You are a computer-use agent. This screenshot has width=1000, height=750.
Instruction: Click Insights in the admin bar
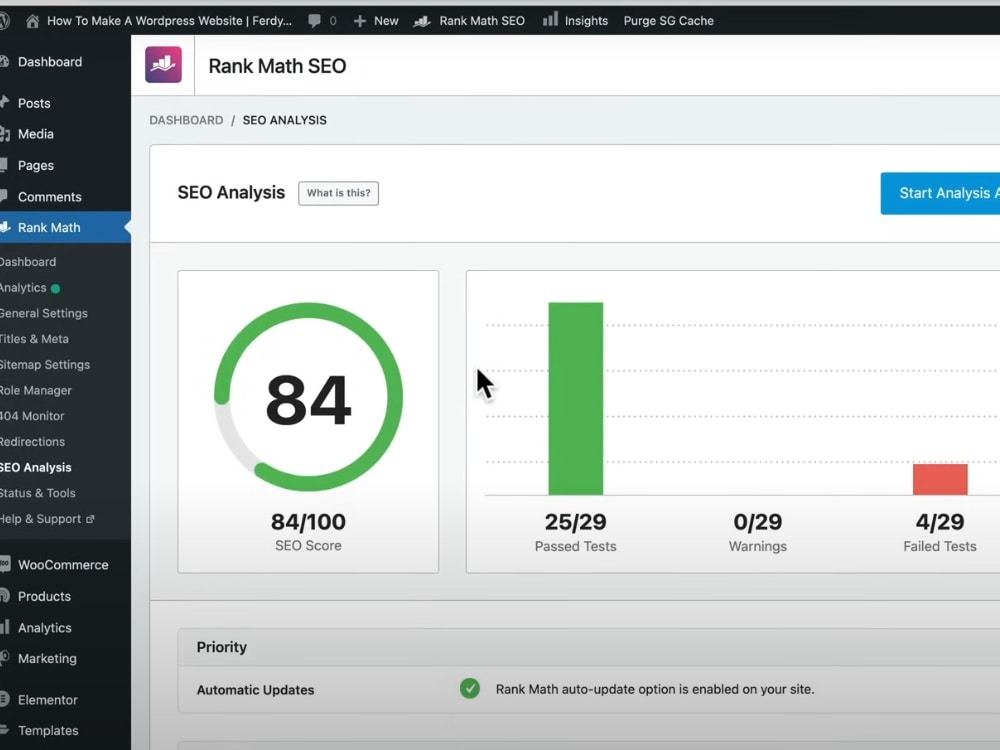586,21
